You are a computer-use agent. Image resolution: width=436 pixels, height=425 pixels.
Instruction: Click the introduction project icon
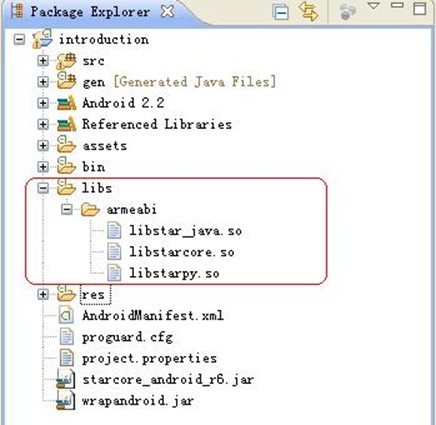[42, 39]
